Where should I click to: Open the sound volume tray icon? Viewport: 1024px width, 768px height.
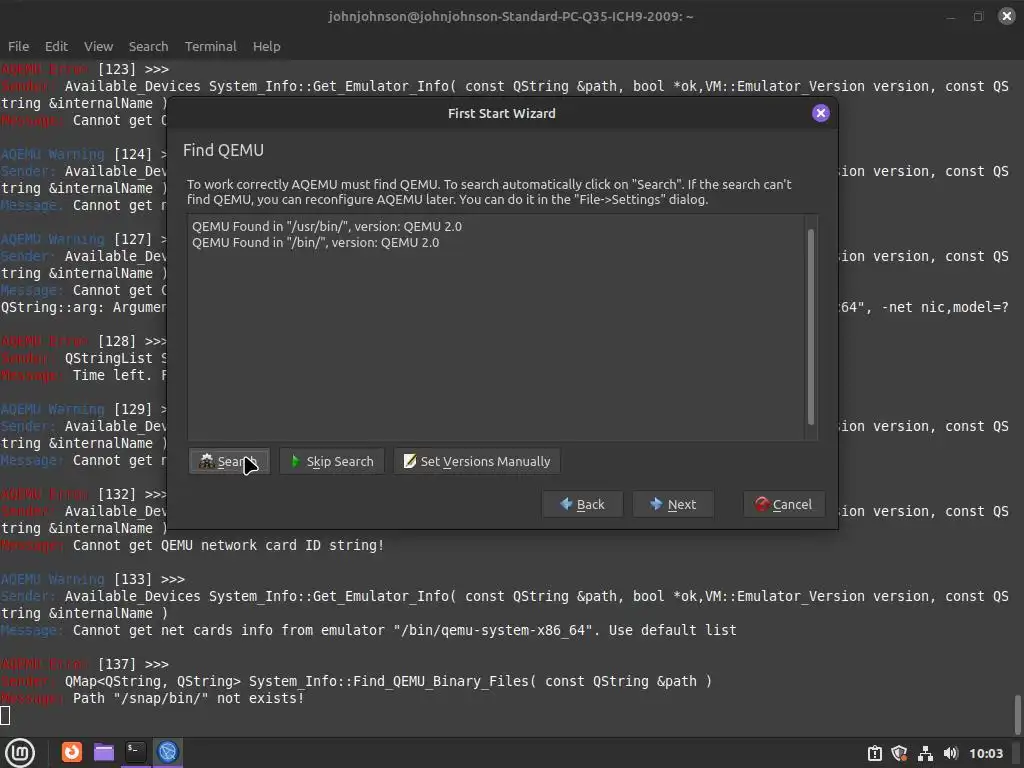(x=950, y=754)
